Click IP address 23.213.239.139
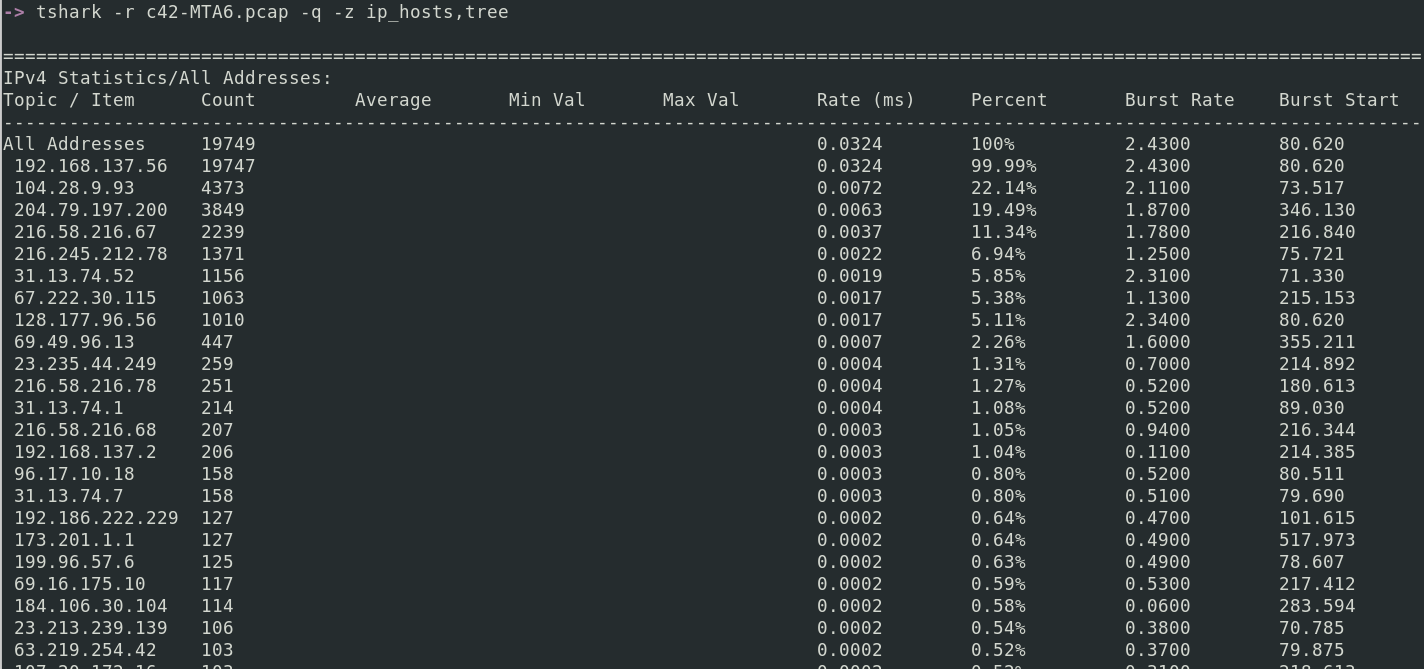Screen dimensions: 1424x669 point(91,628)
